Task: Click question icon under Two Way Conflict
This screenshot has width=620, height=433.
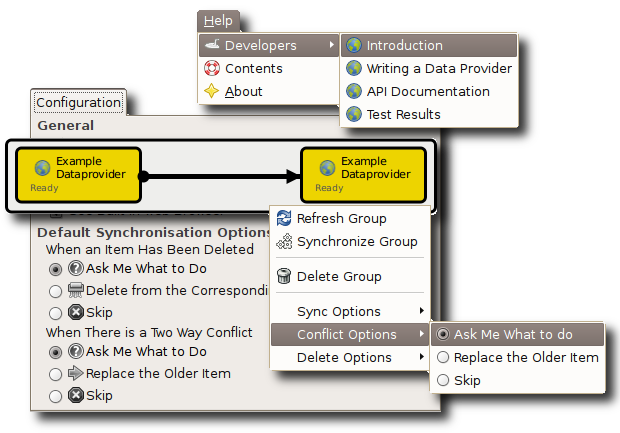Action: (x=76, y=351)
